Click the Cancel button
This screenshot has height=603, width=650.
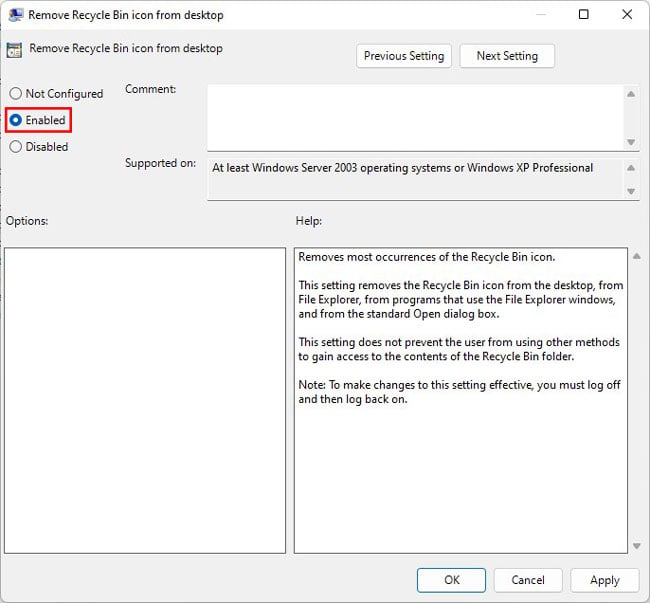pyautogui.click(x=528, y=580)
